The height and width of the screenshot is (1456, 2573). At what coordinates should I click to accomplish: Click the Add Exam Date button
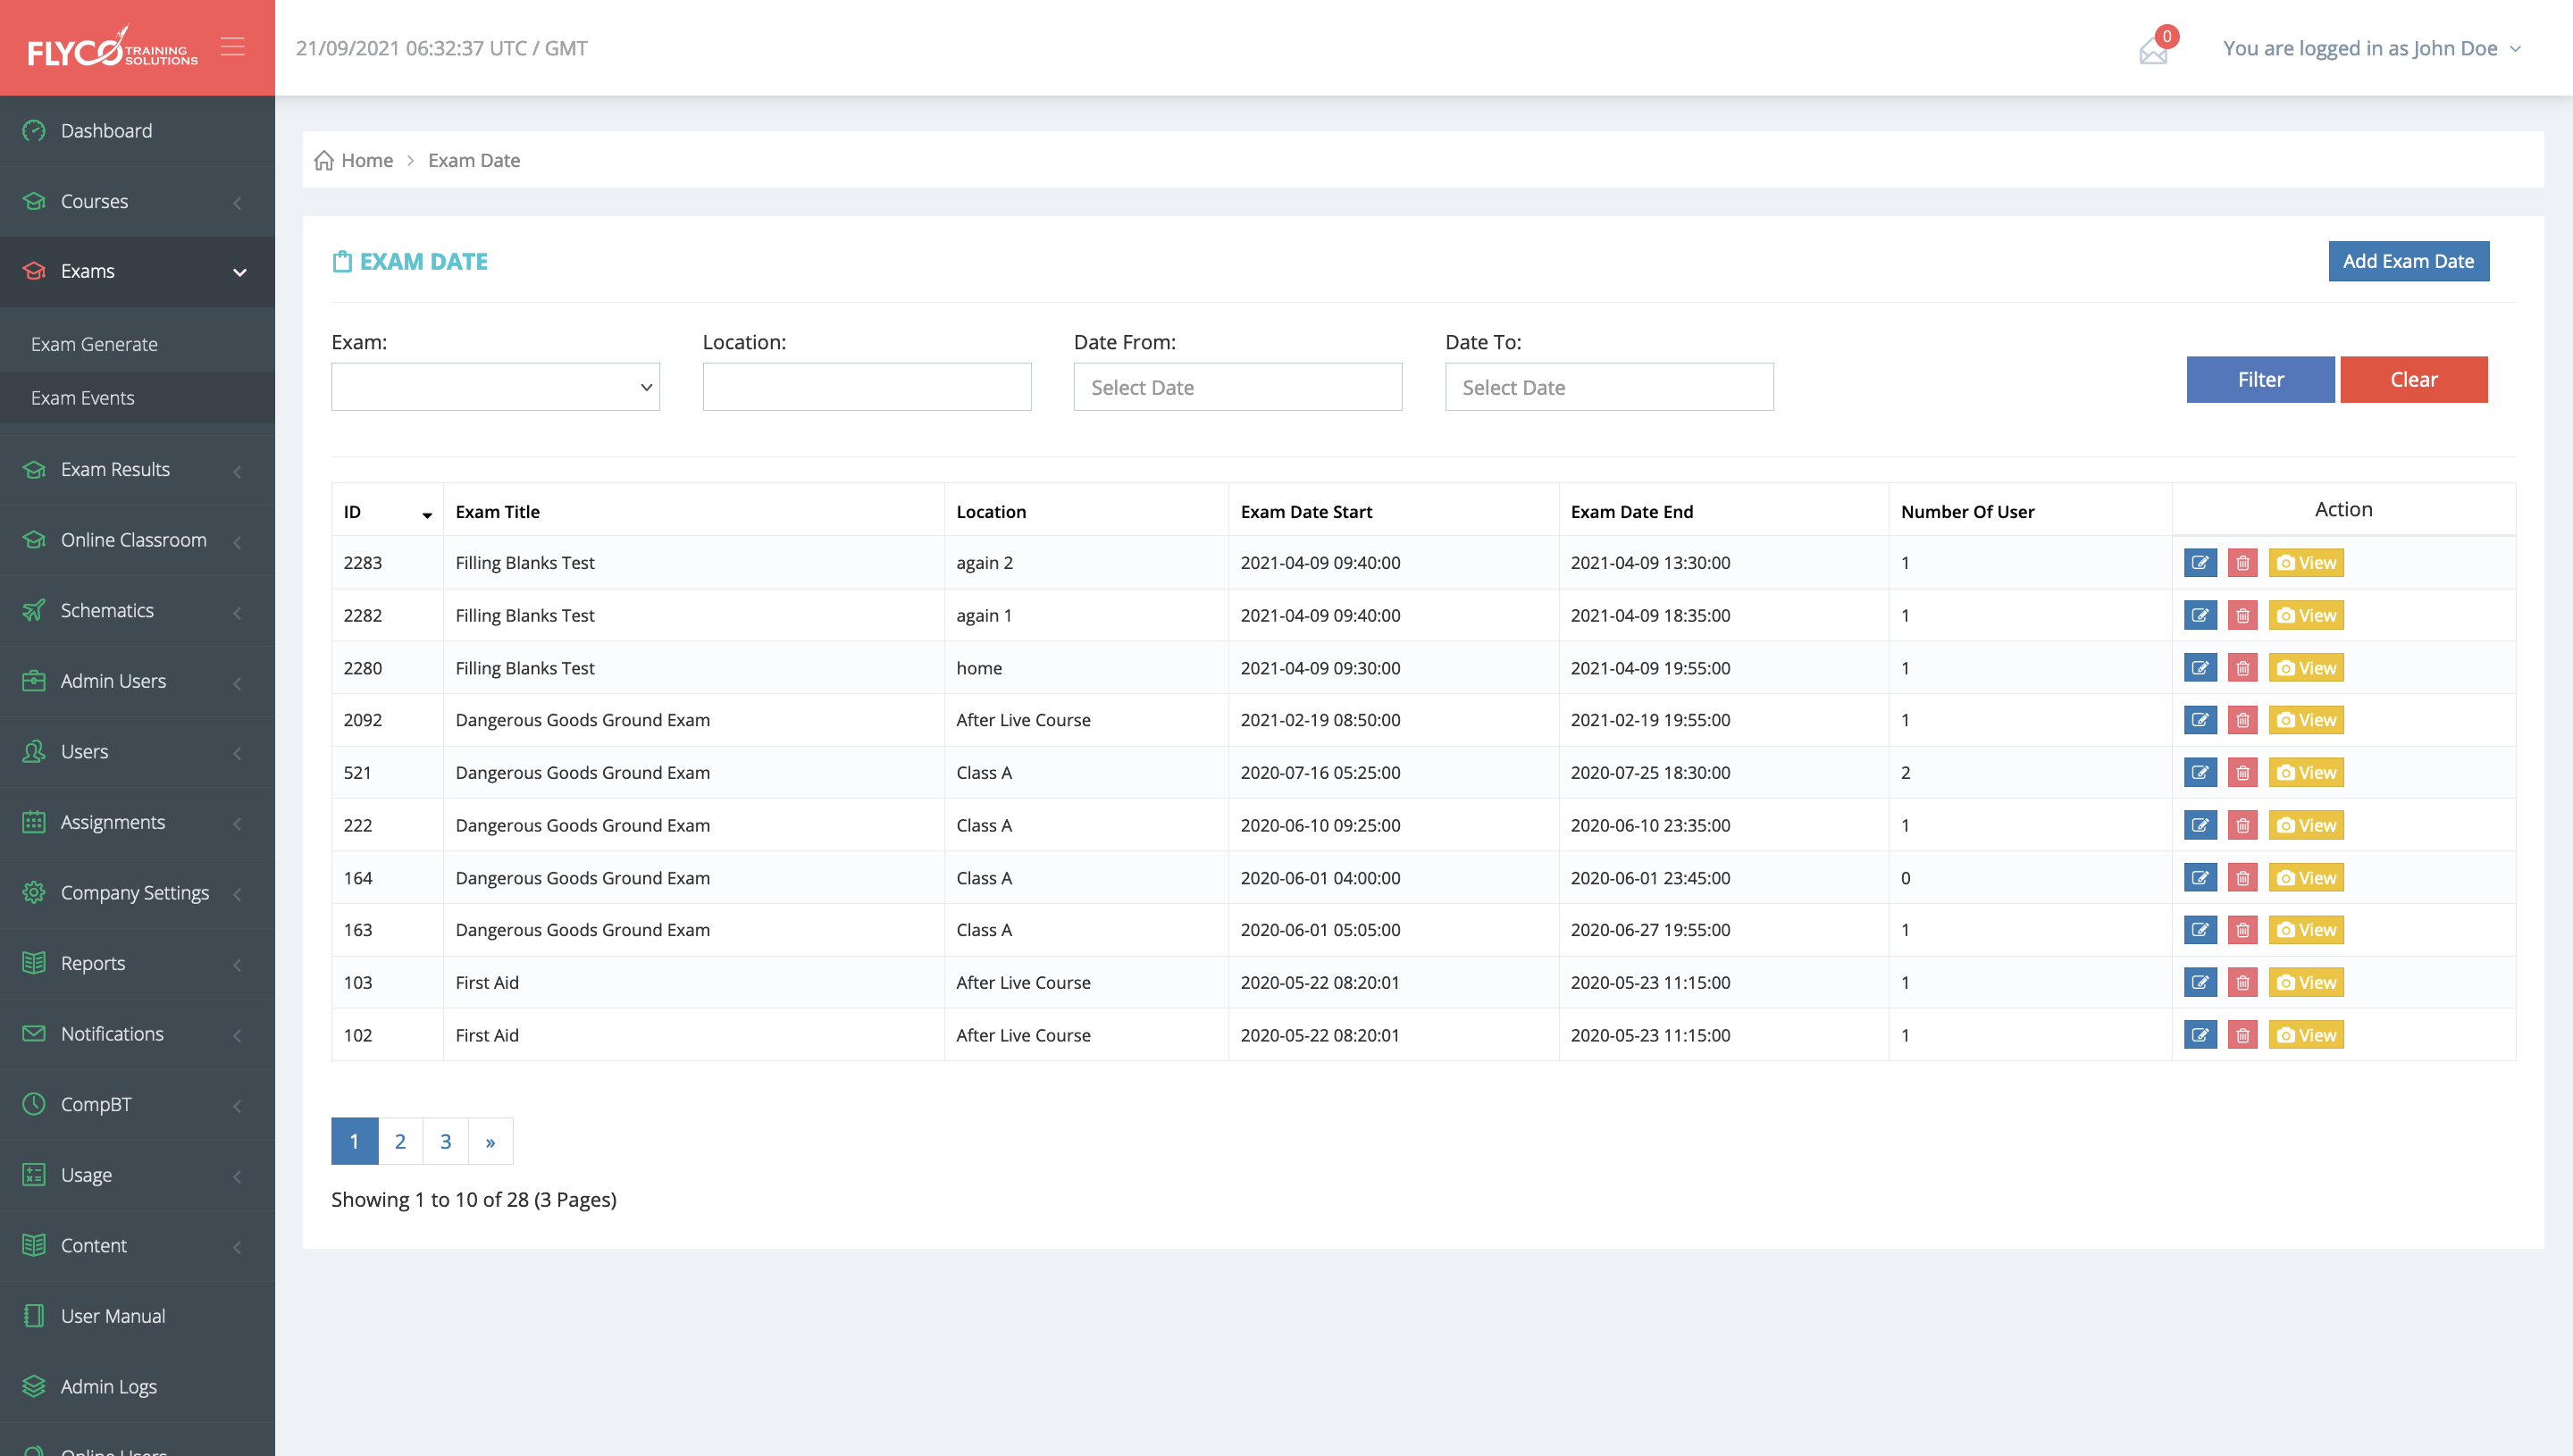click(2408, 261)
